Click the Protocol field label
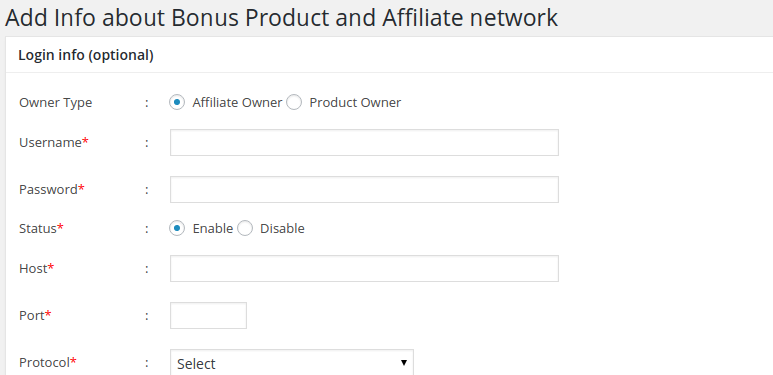Image resolution: width=773 pixels, height=375 pixels. 48,363
